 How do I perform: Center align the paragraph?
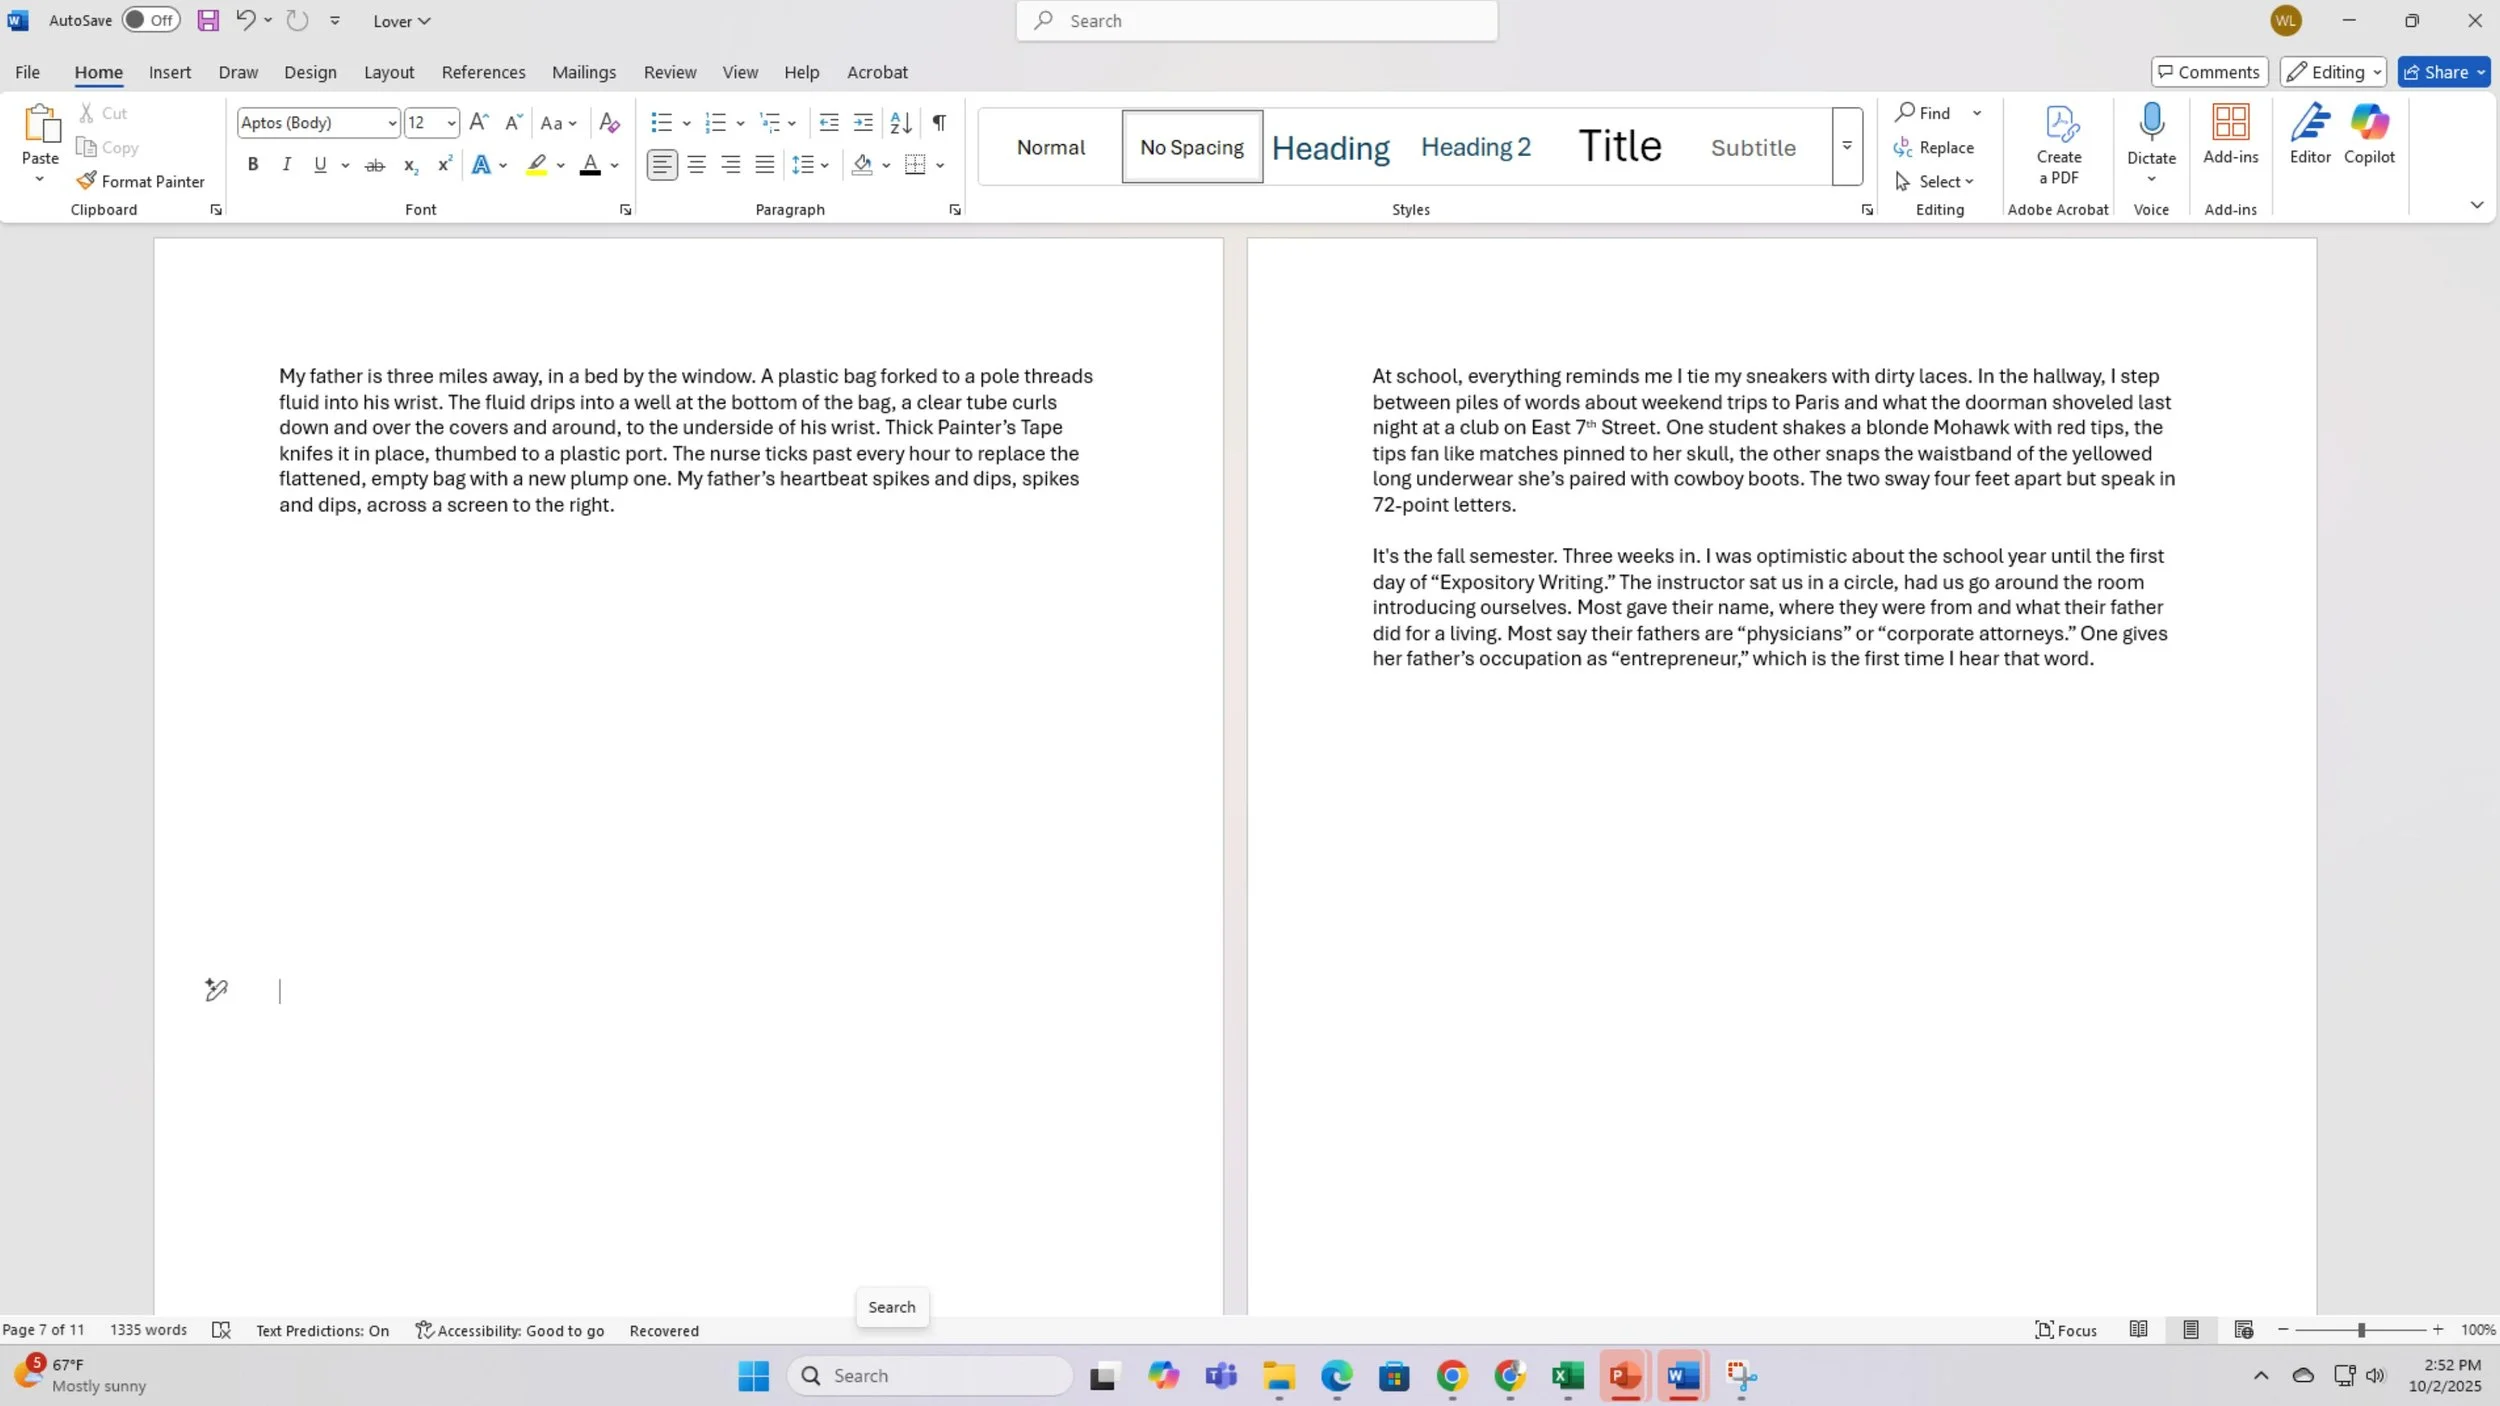click(x=697, y=165)
